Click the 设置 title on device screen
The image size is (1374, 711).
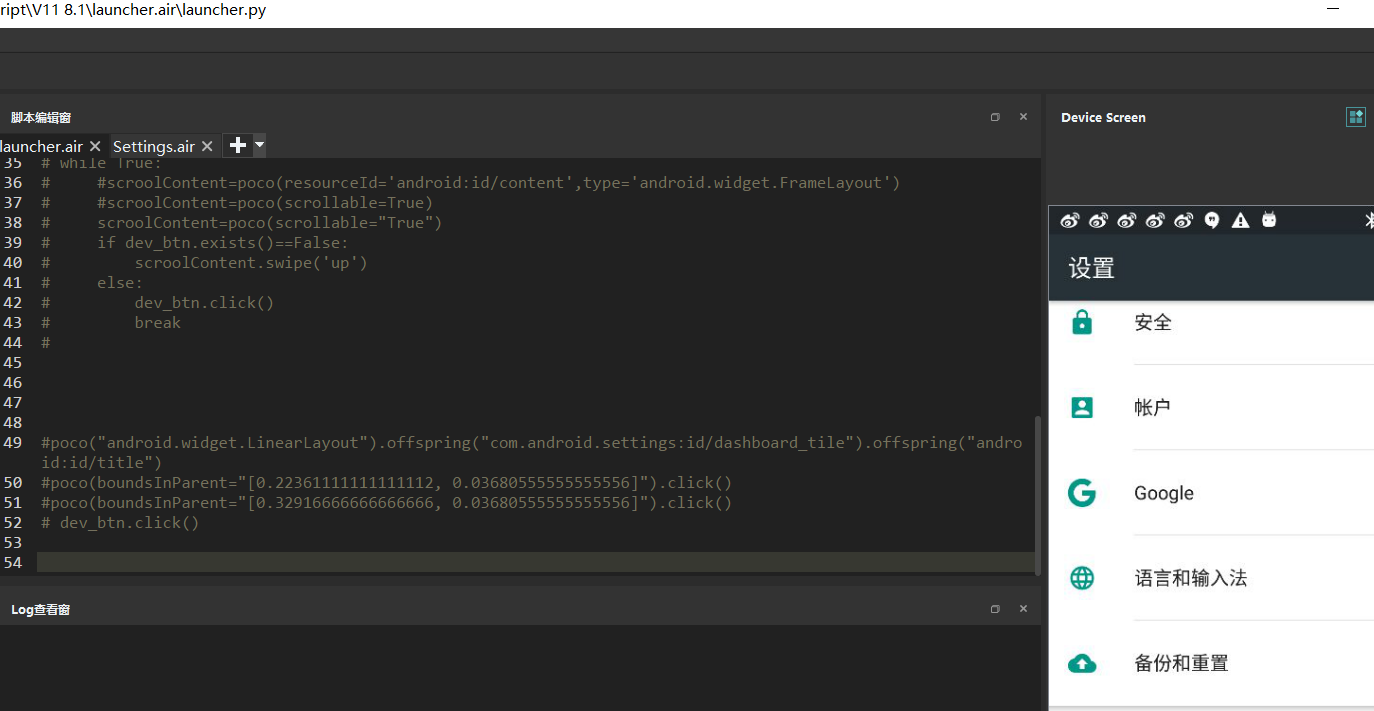tap(1091, 268)
